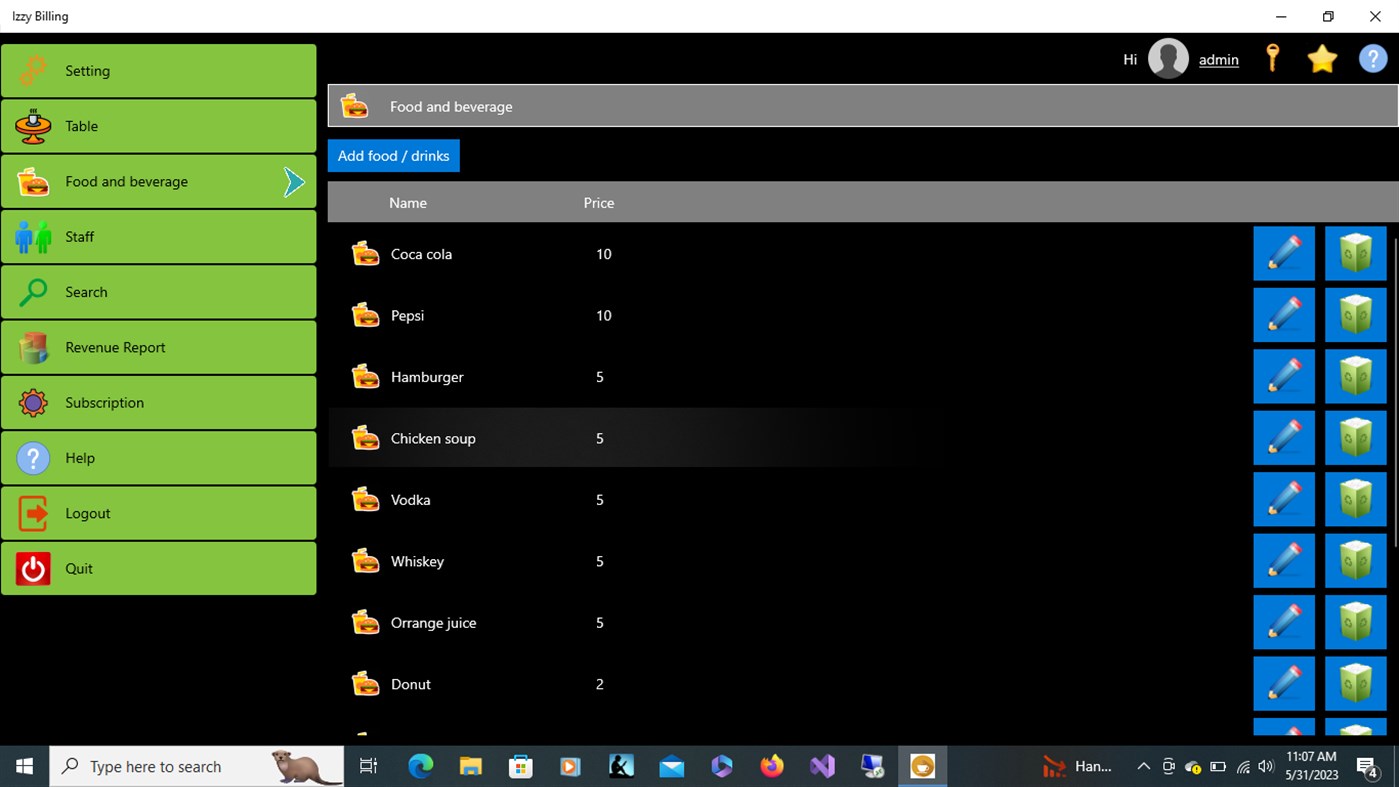Click the arrow next to Food and beverage
Screen dimensions: 1399x787
click(x=293, y=181)
